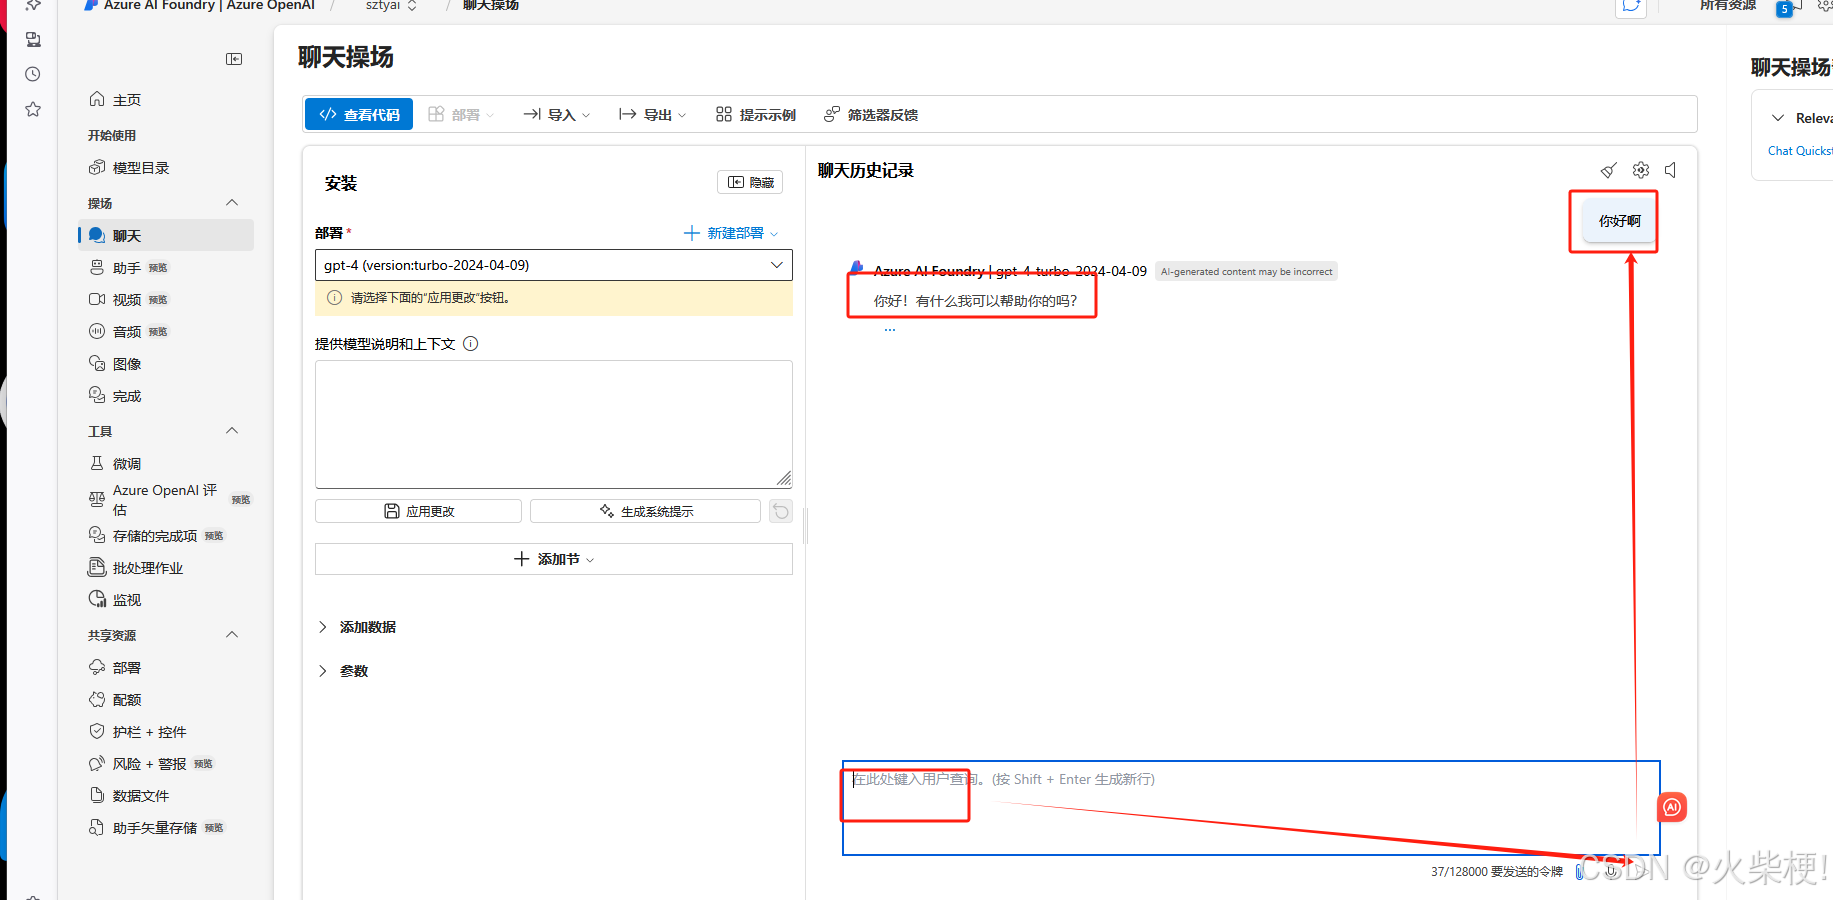Screen dimensions: 1833x900
Task: Open chat settings gear icon
Action: 1641,170
